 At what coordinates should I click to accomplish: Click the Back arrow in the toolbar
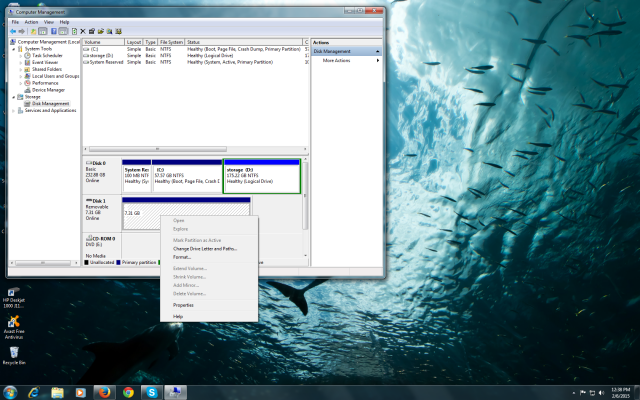[x=12, y=31]
